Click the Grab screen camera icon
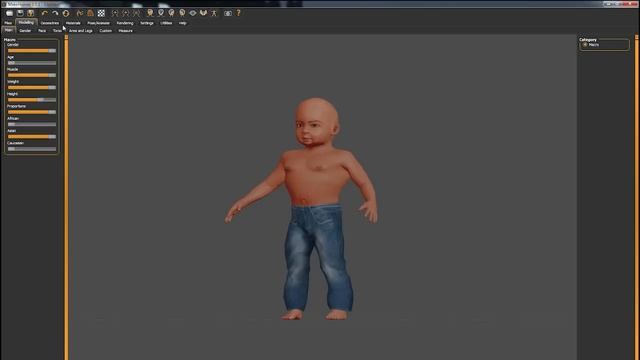 coord(228,13)
